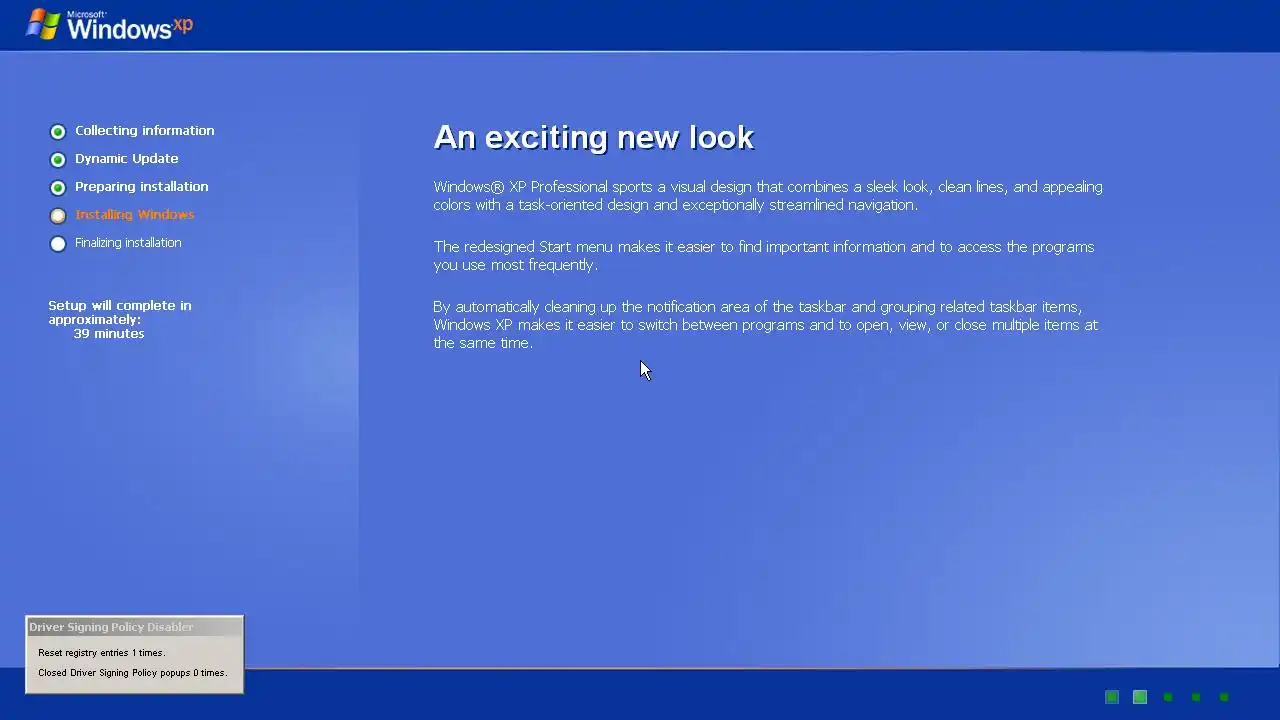Click Closed Driver Signing Policy popups line
Screen dimensions: 1280x720
click(133, 673)
